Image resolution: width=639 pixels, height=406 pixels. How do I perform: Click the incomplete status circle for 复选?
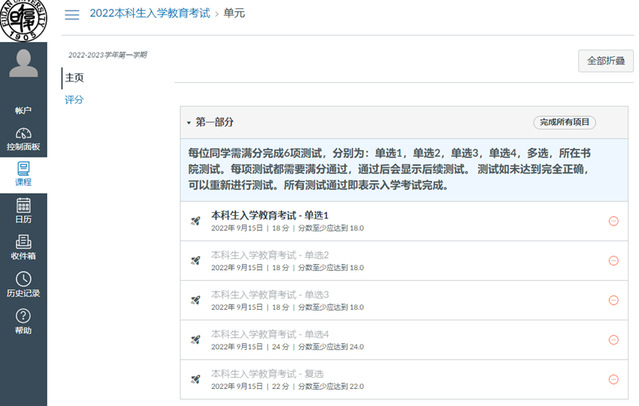coord(613,379)
